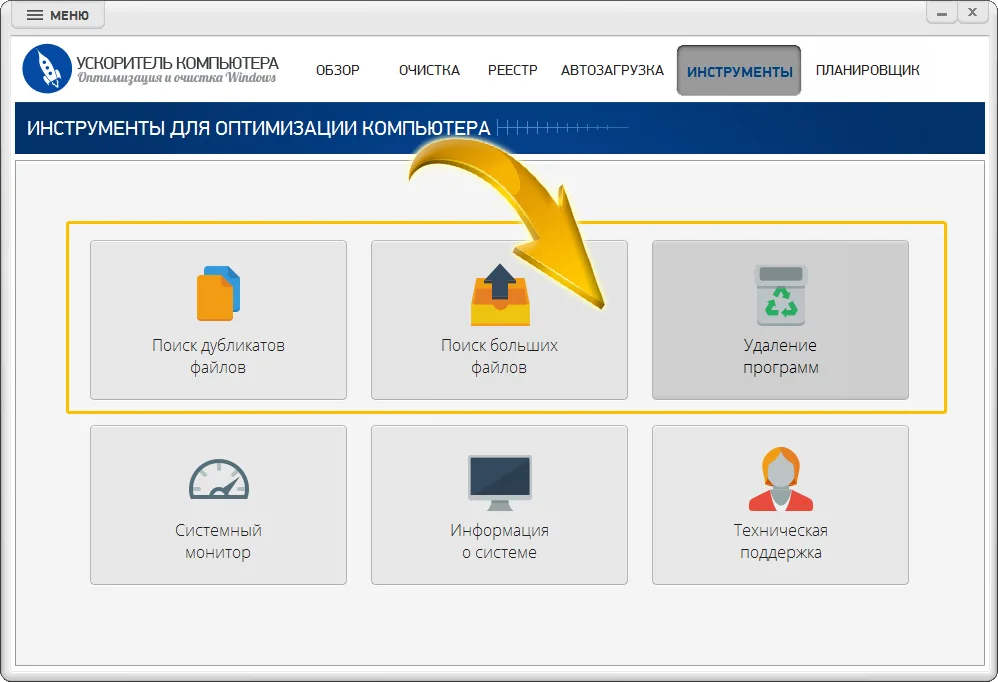Image resolution: width=998 pixels, height=682 pixels.
Task: Click the Инструменты для оптимизации компьютера header
Action: pyautogui.click(x=258, y=128)
